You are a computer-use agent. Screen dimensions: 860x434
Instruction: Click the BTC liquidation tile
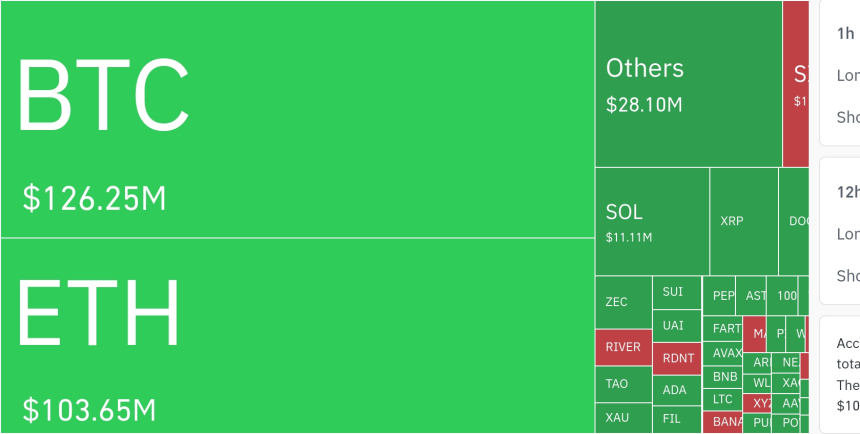click(297, 119)
